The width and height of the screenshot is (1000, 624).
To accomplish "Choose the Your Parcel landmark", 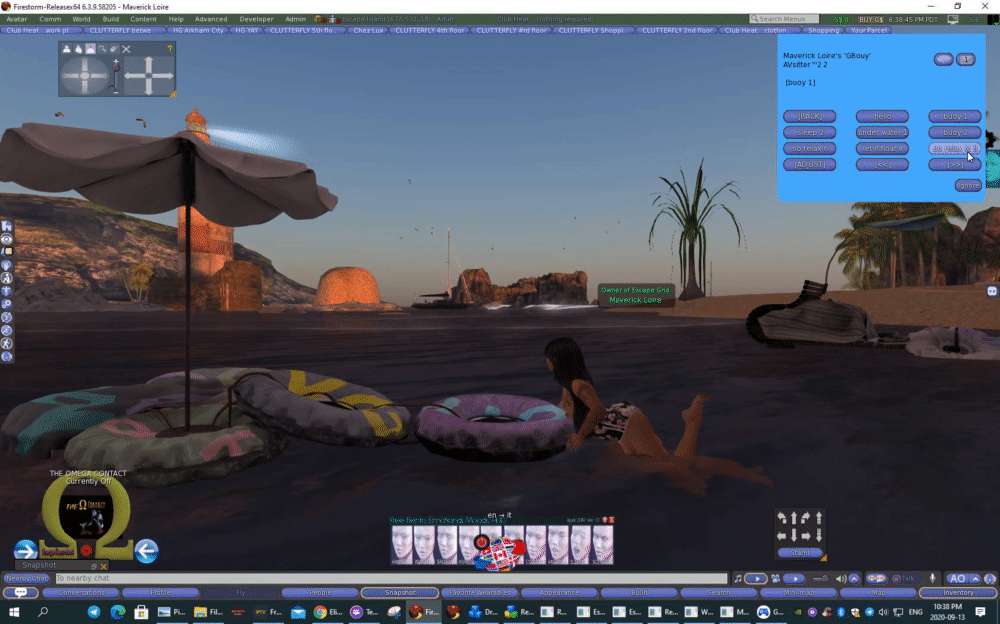I will point(869,30).
